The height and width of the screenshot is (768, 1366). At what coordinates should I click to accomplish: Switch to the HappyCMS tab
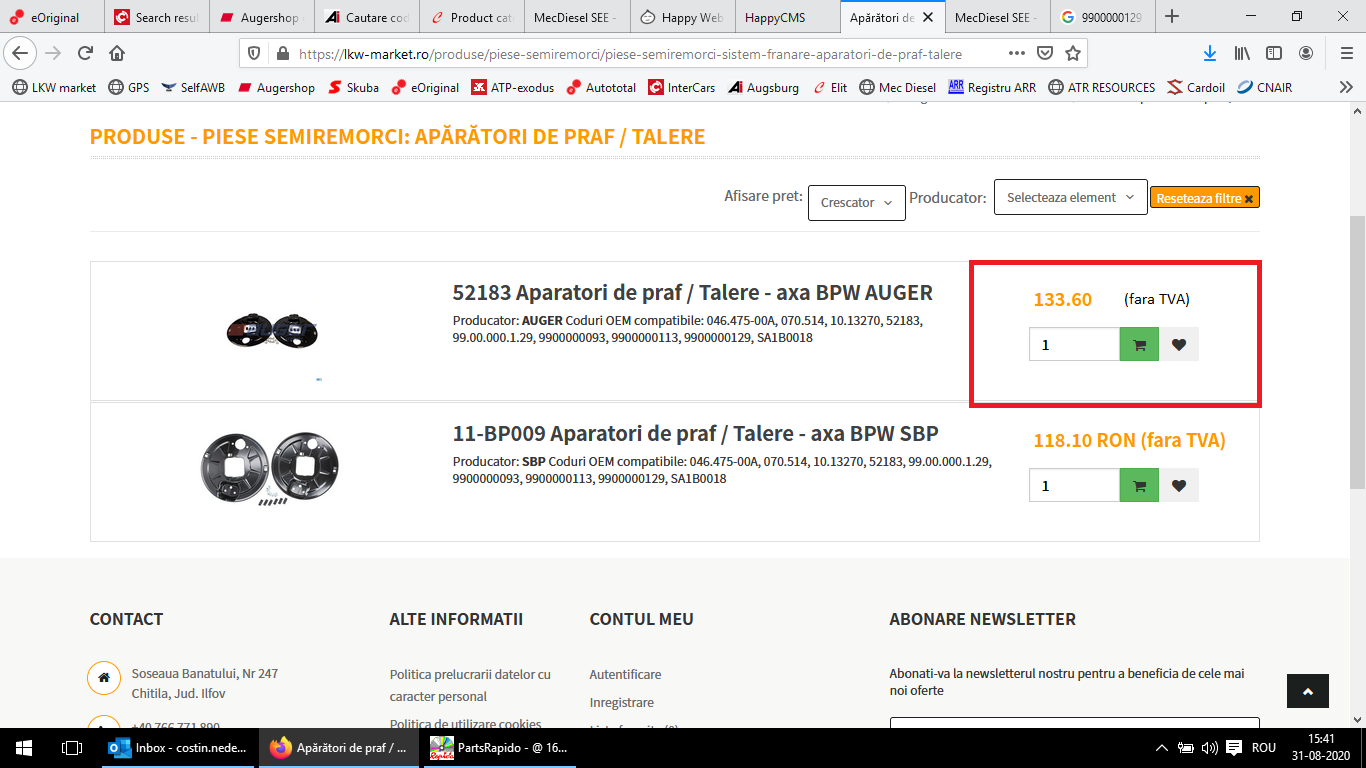tap(786, 17)
